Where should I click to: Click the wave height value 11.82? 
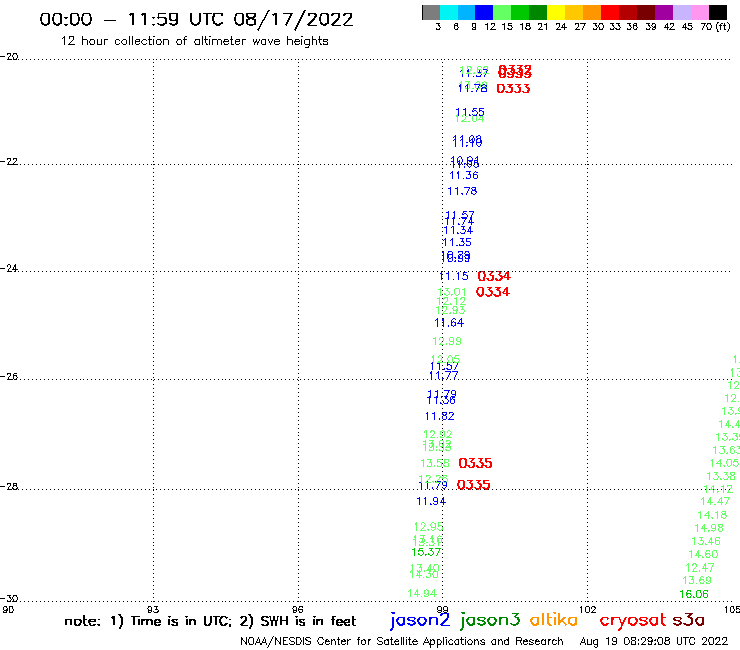click(x=440, y=416)
